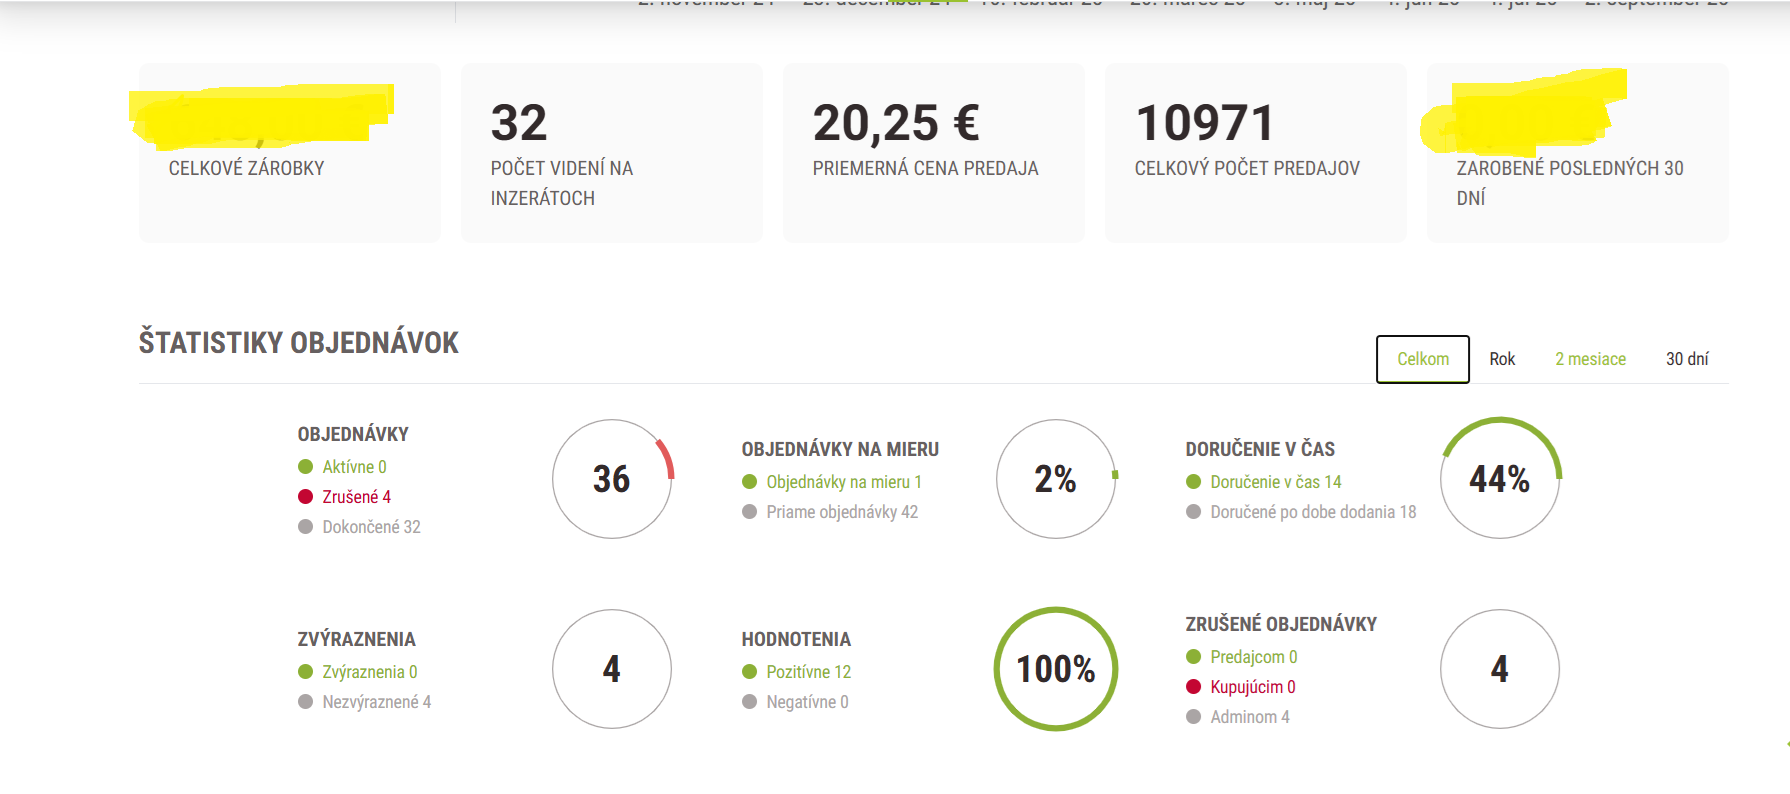Open the Doručené po dobe dodania 18 entry

pyautogui.click(x=1312, y=512)
